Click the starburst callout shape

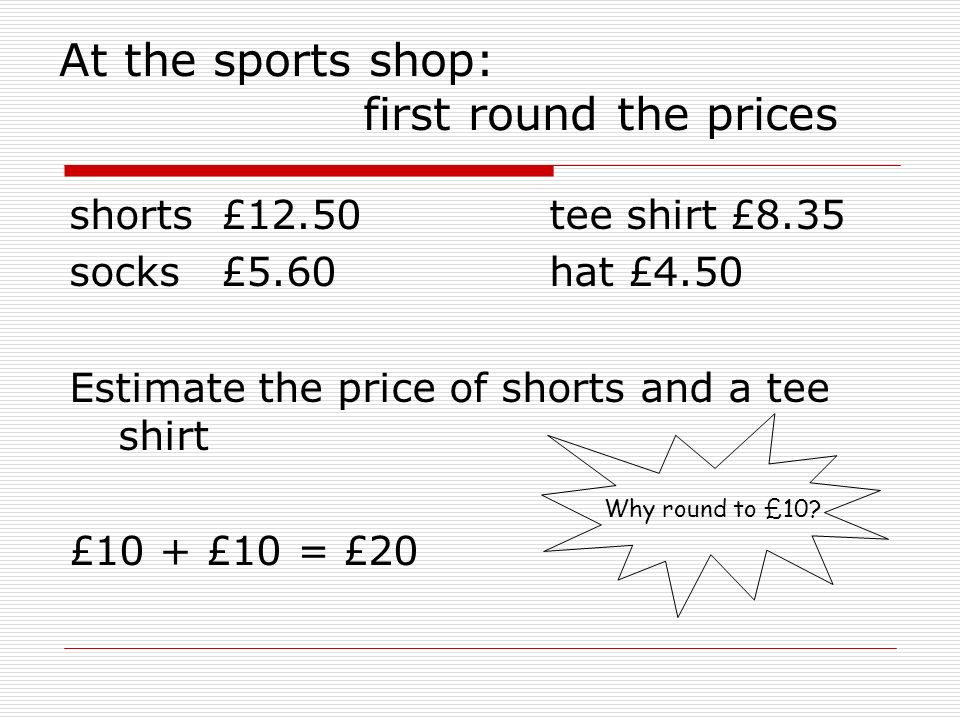(714, 516)
